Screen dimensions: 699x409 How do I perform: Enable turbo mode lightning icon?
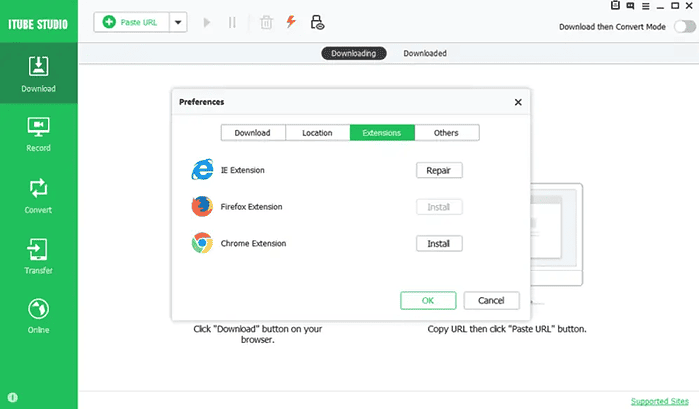[x=291, y=21]
